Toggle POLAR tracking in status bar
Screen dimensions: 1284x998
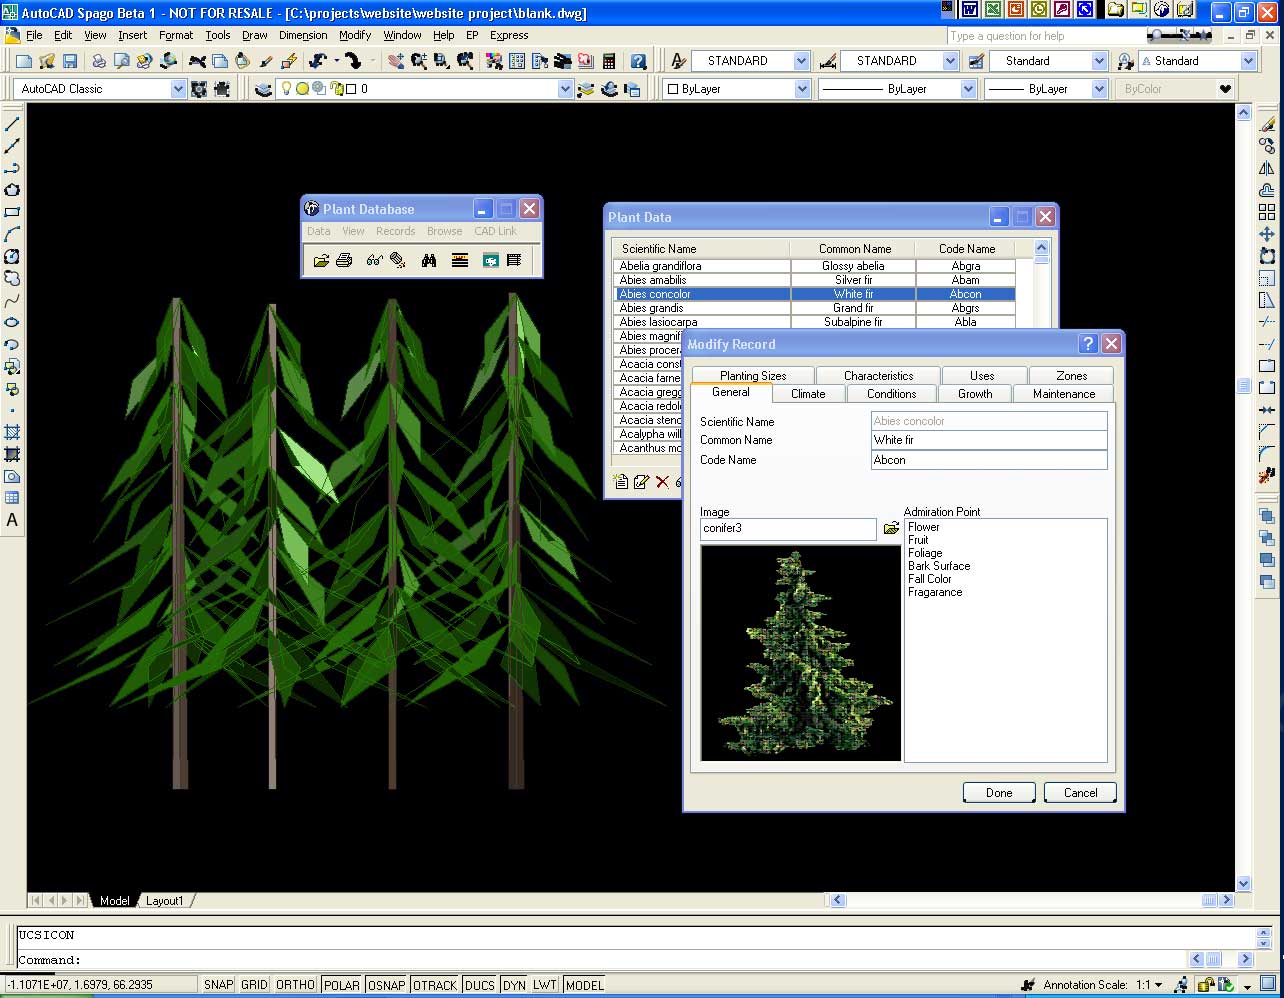pyautogui.click(x=341, y=985)
